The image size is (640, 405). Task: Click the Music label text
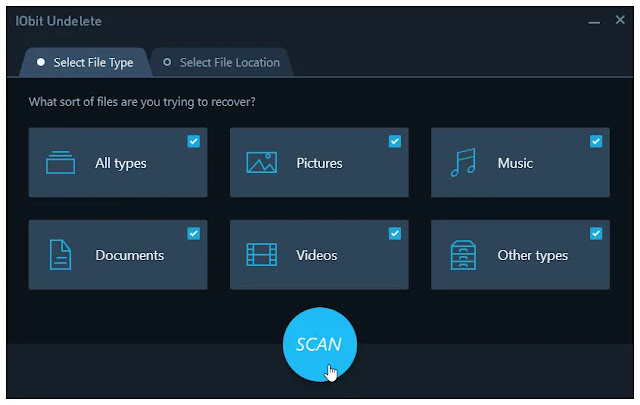point(515,163)
